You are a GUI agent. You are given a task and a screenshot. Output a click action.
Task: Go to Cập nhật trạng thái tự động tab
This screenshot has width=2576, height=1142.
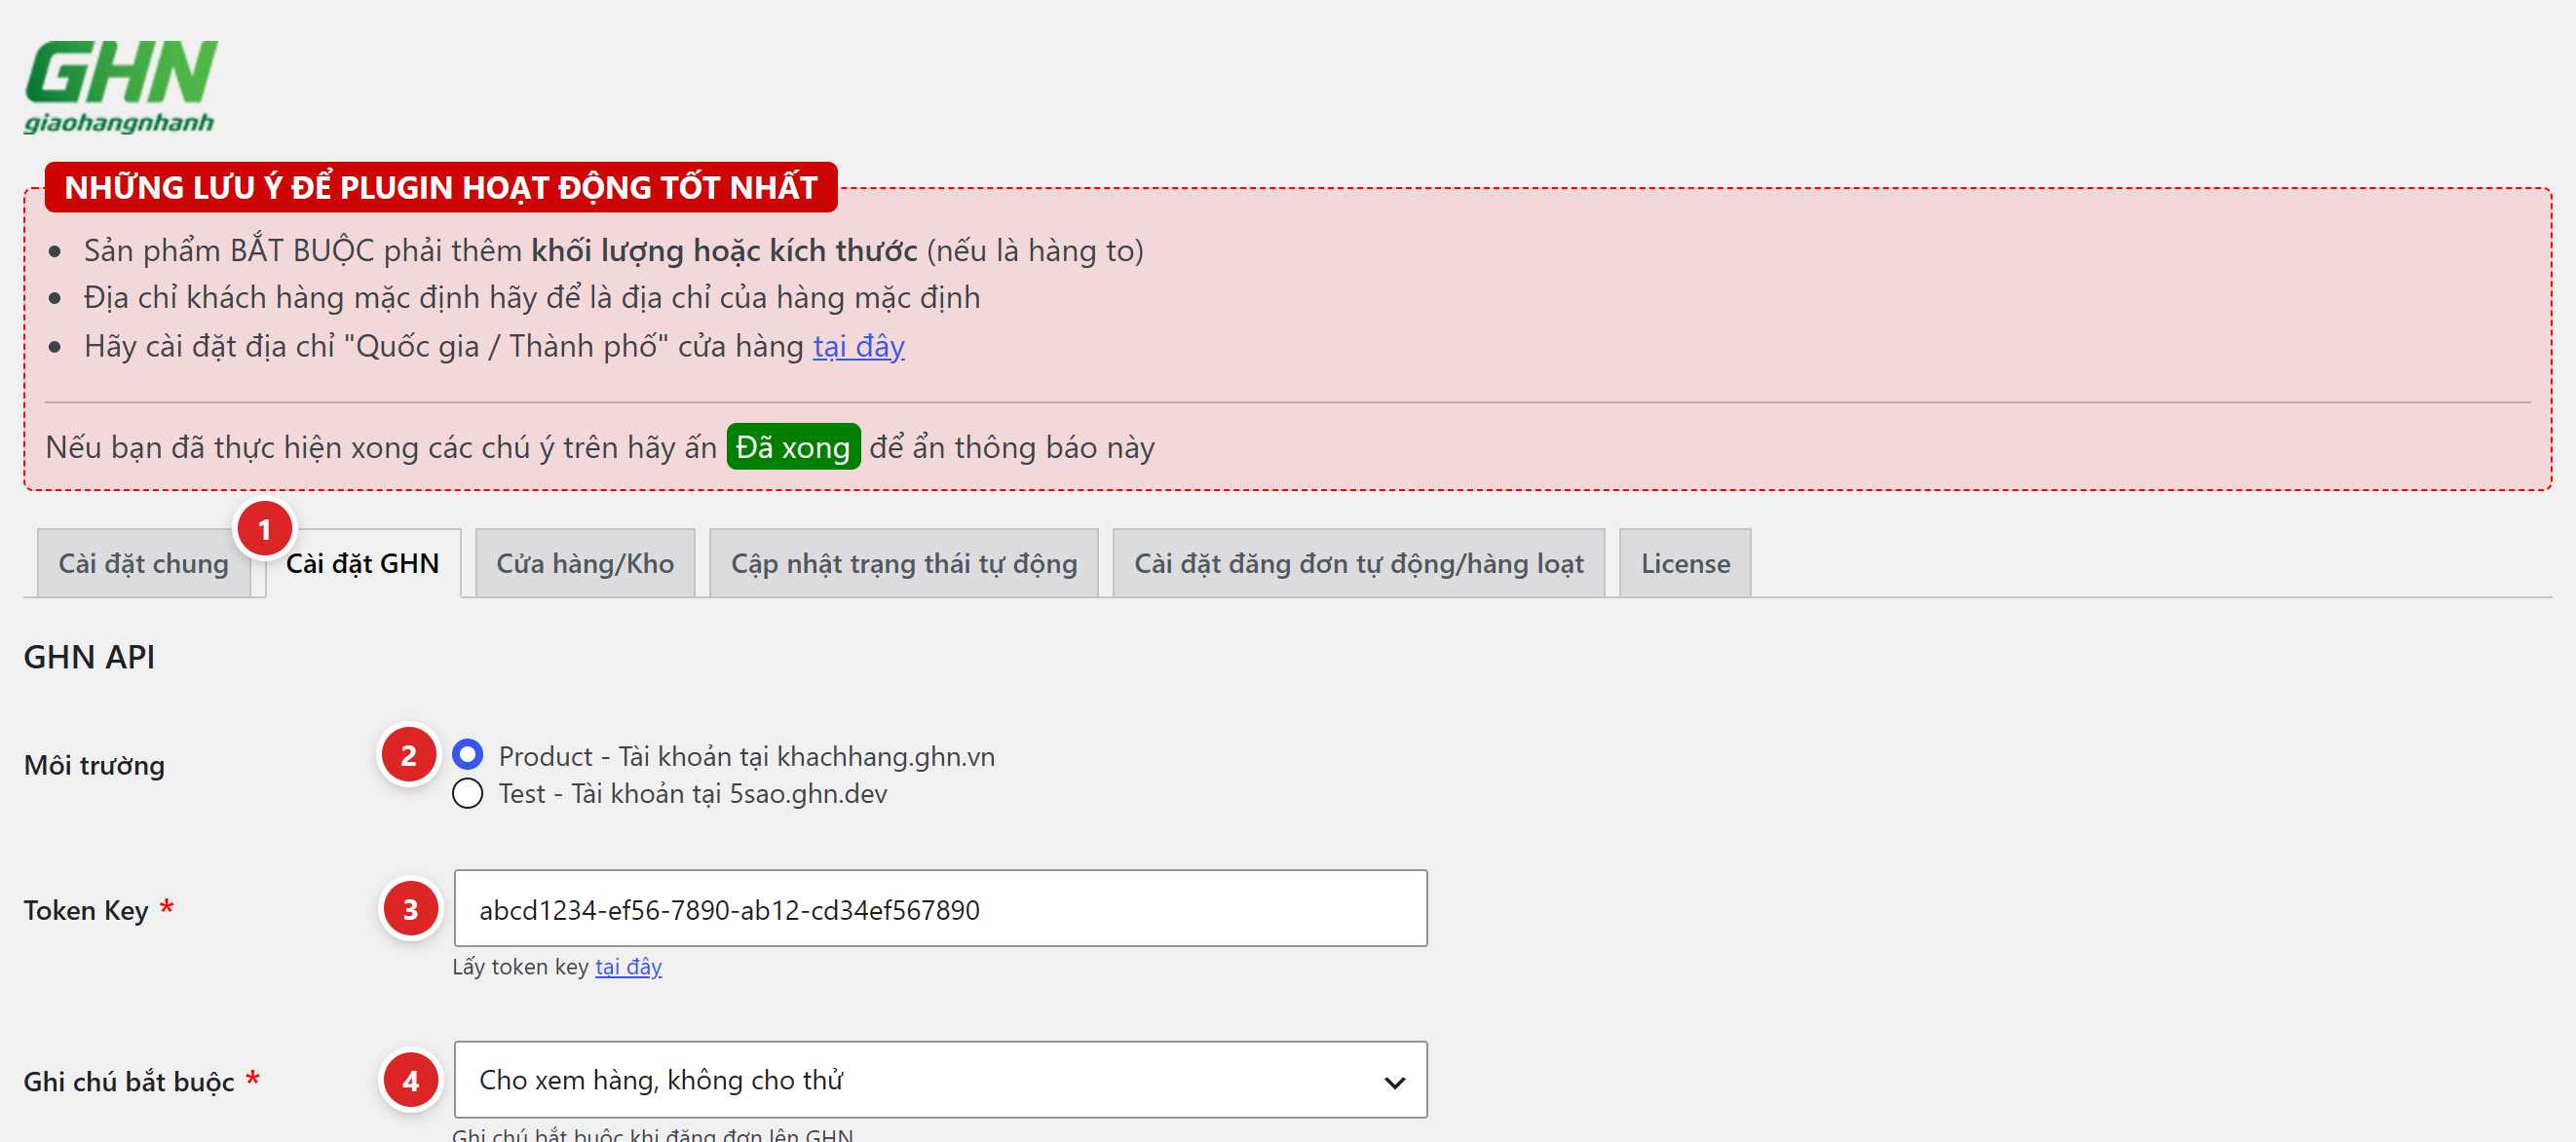point(904,563)
